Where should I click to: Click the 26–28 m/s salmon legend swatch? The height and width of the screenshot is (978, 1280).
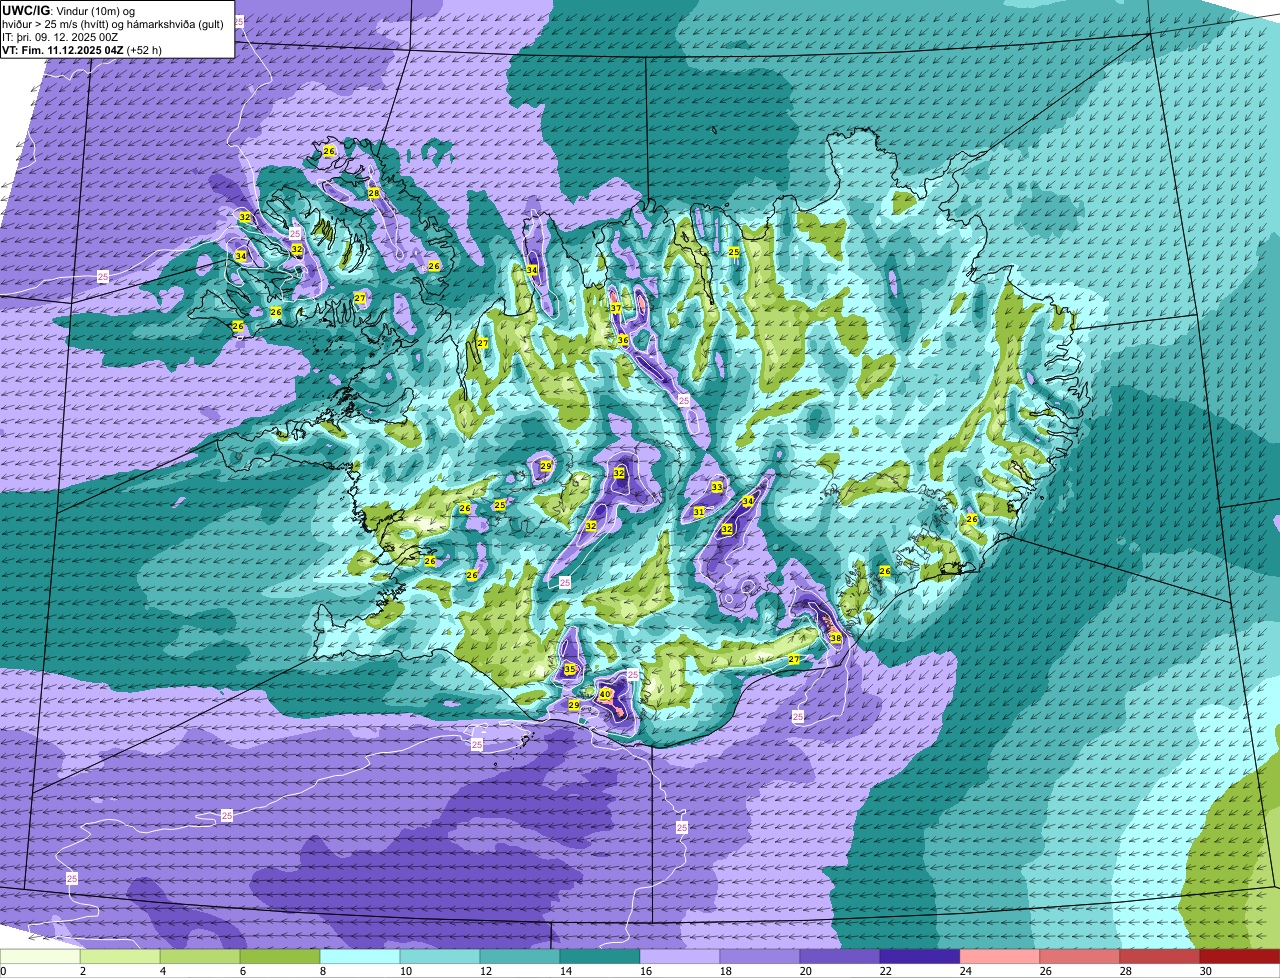coord(1080,956)
